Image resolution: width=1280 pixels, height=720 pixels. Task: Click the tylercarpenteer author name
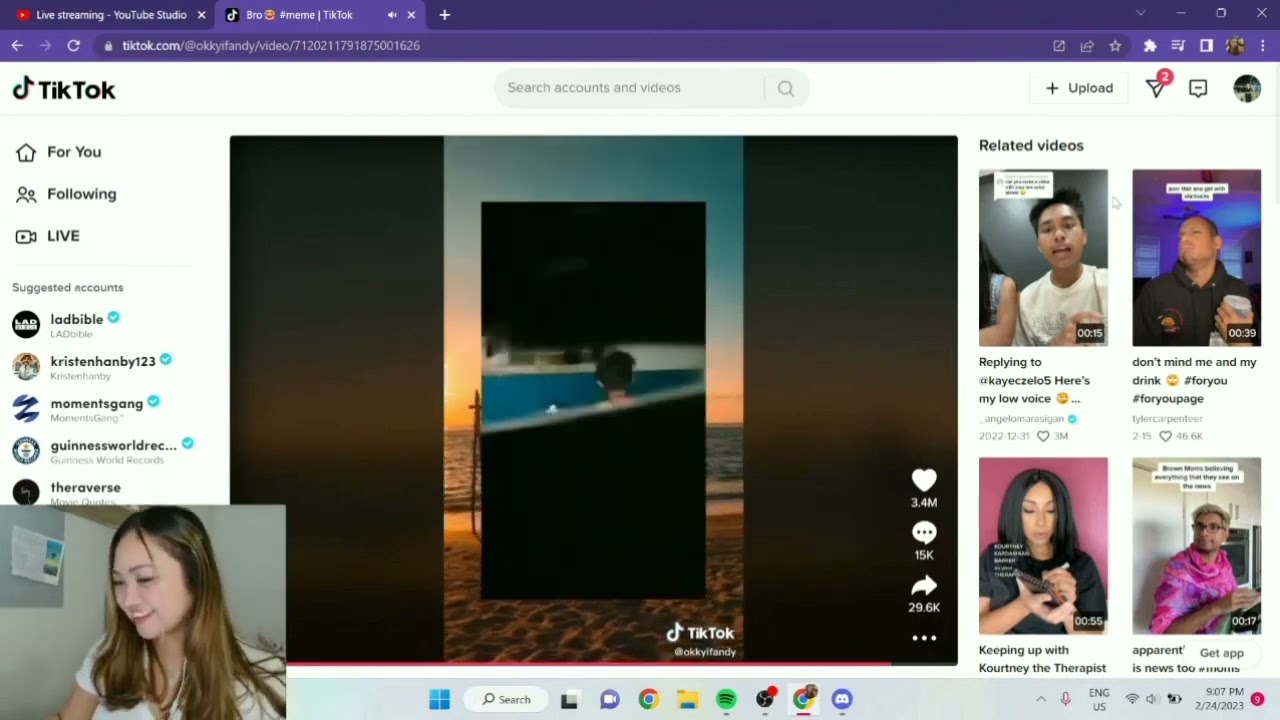(x=1167, y=419)
